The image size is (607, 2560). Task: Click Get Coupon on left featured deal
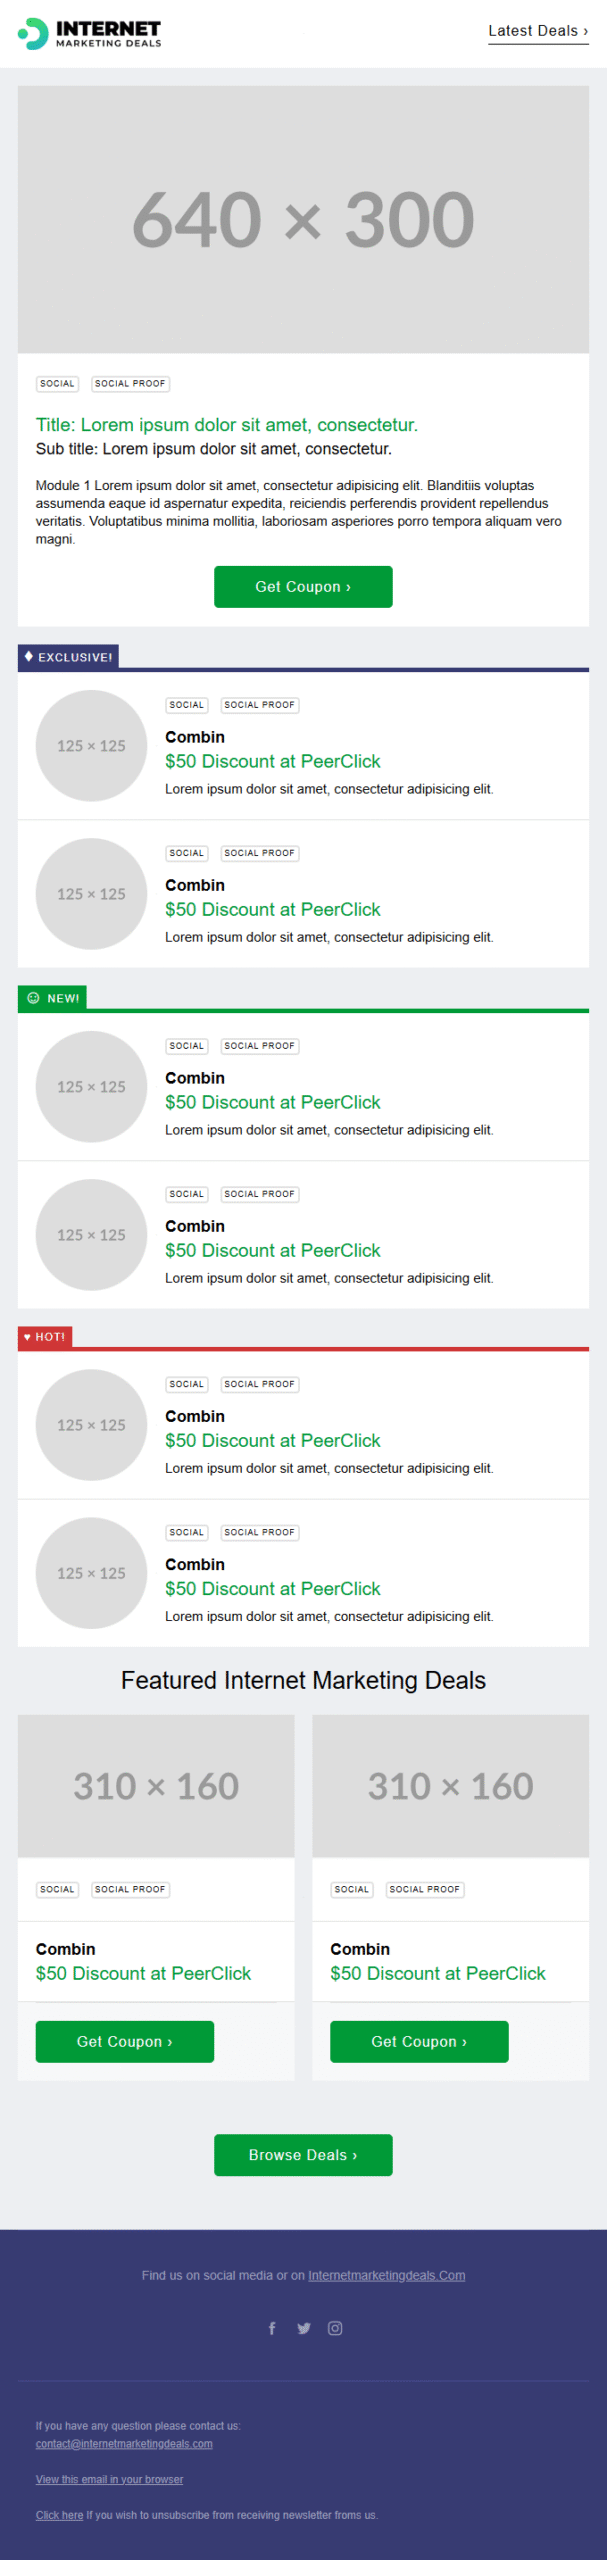125,2042
